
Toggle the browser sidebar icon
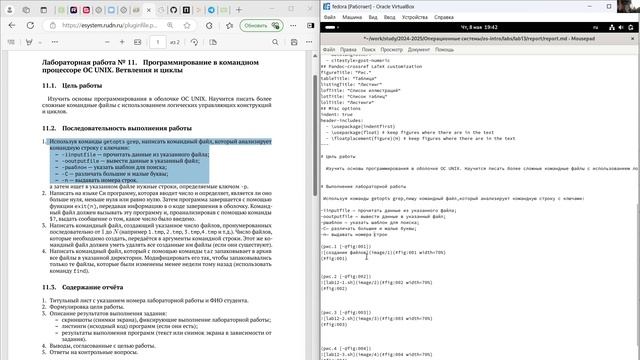pos(311,25)
